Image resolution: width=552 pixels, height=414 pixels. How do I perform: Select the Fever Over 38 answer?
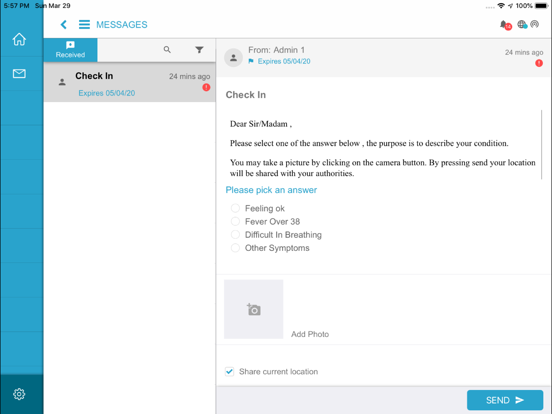click(235, 221)
